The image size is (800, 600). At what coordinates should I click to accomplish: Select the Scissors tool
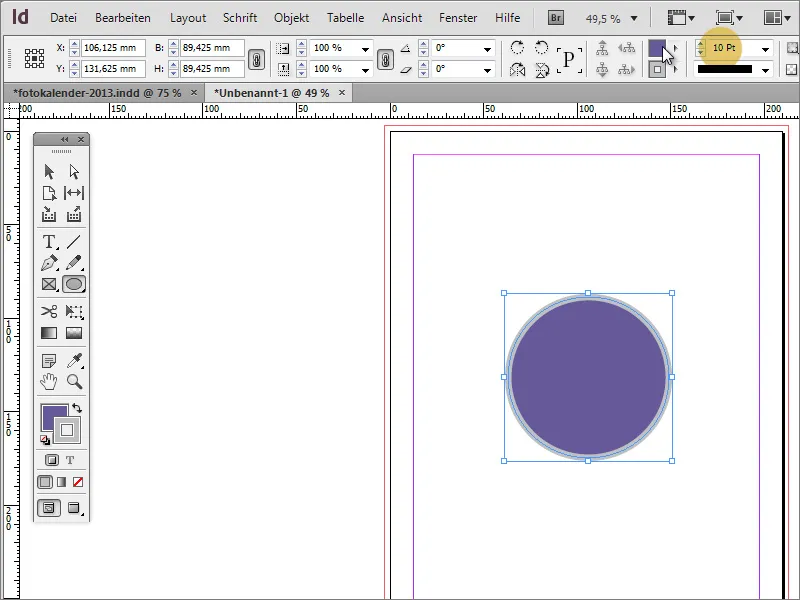49,311
